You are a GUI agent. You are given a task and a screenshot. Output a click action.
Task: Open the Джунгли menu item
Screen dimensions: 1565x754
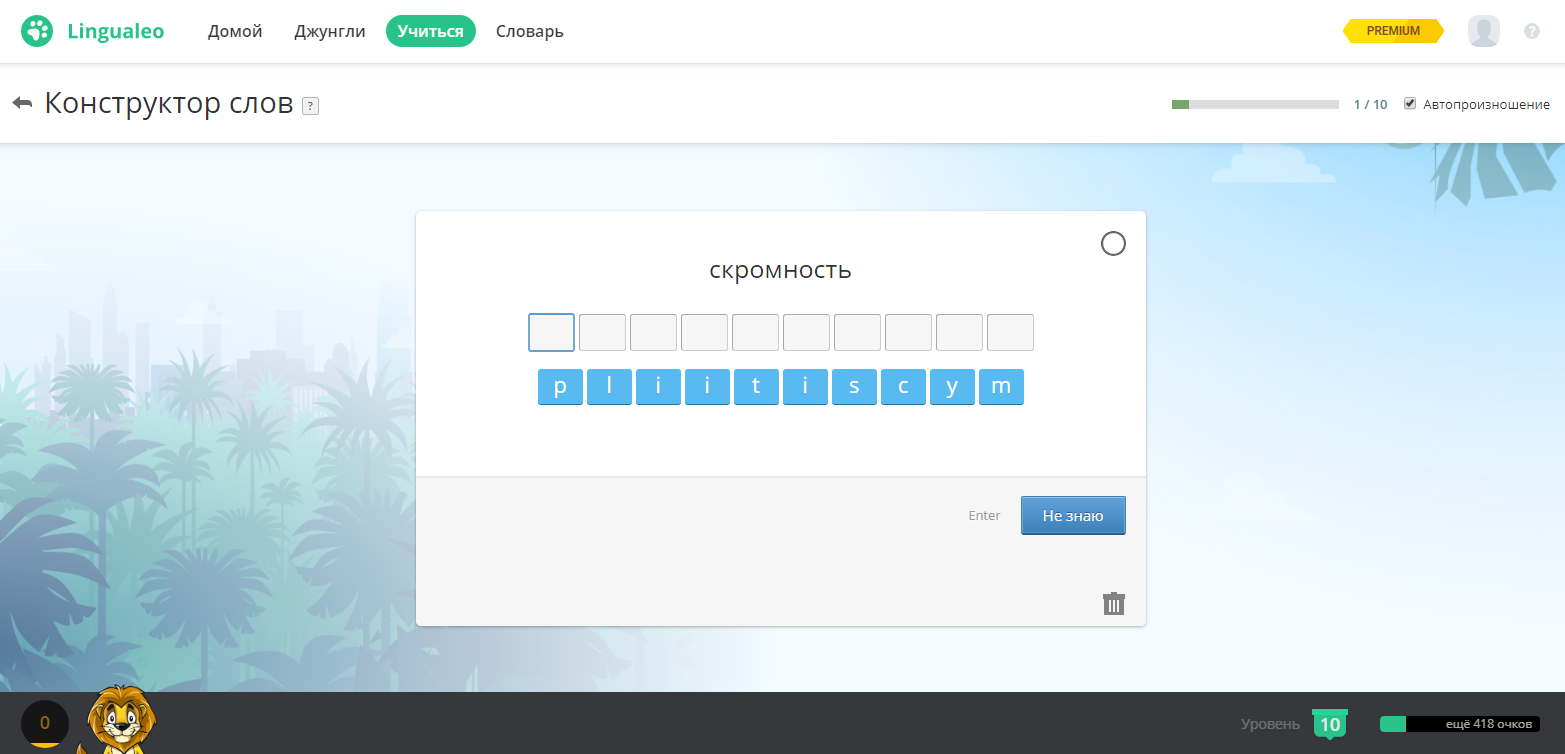(x=329, y=31)
